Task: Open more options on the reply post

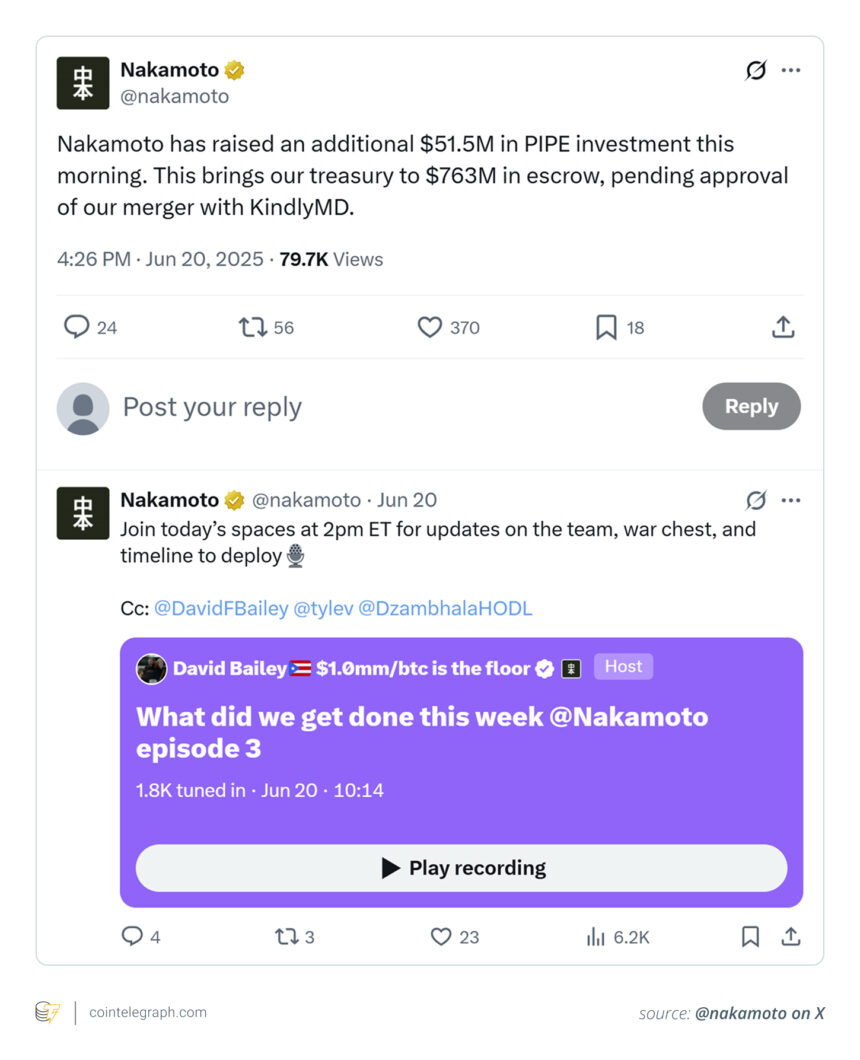Action: click(x=791, y=500)
